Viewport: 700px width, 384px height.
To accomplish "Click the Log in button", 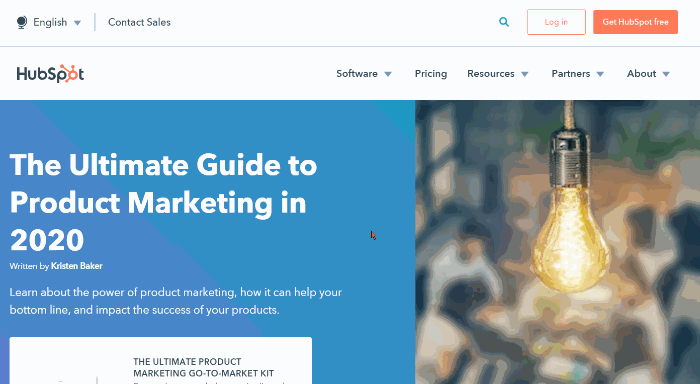I will pos(556,22).
